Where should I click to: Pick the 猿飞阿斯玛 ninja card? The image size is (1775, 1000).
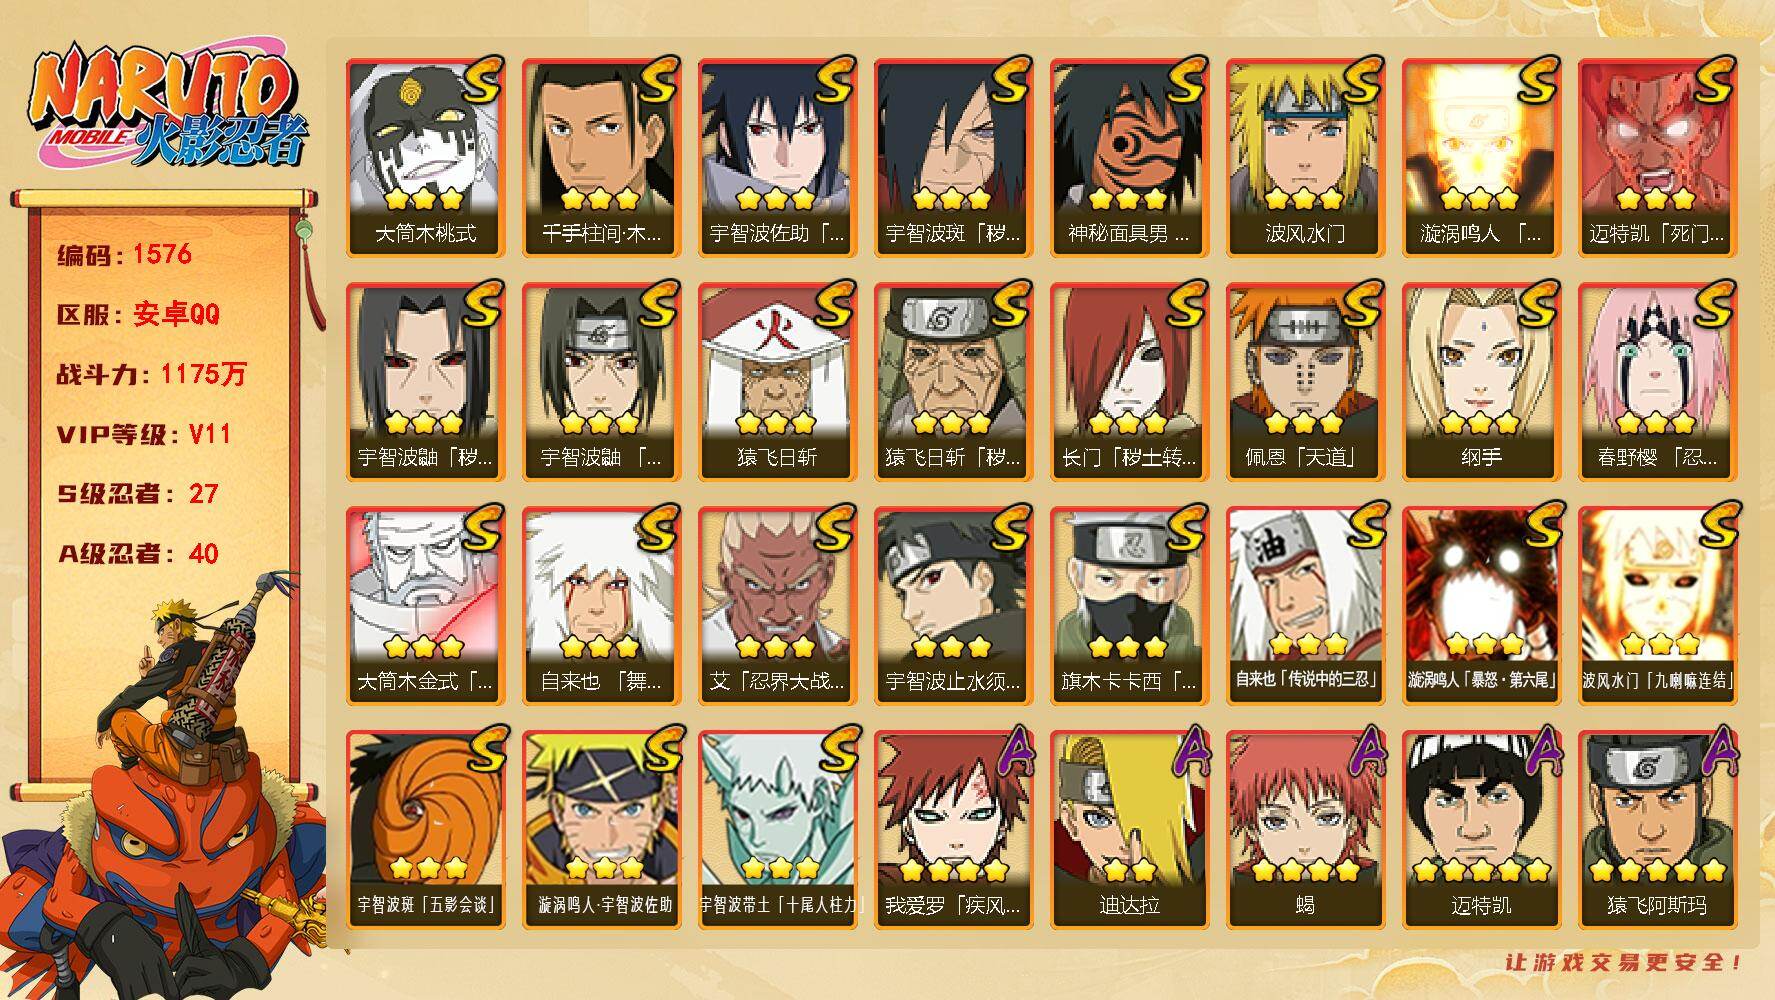pyautogui.click(x=1657, y=829)
